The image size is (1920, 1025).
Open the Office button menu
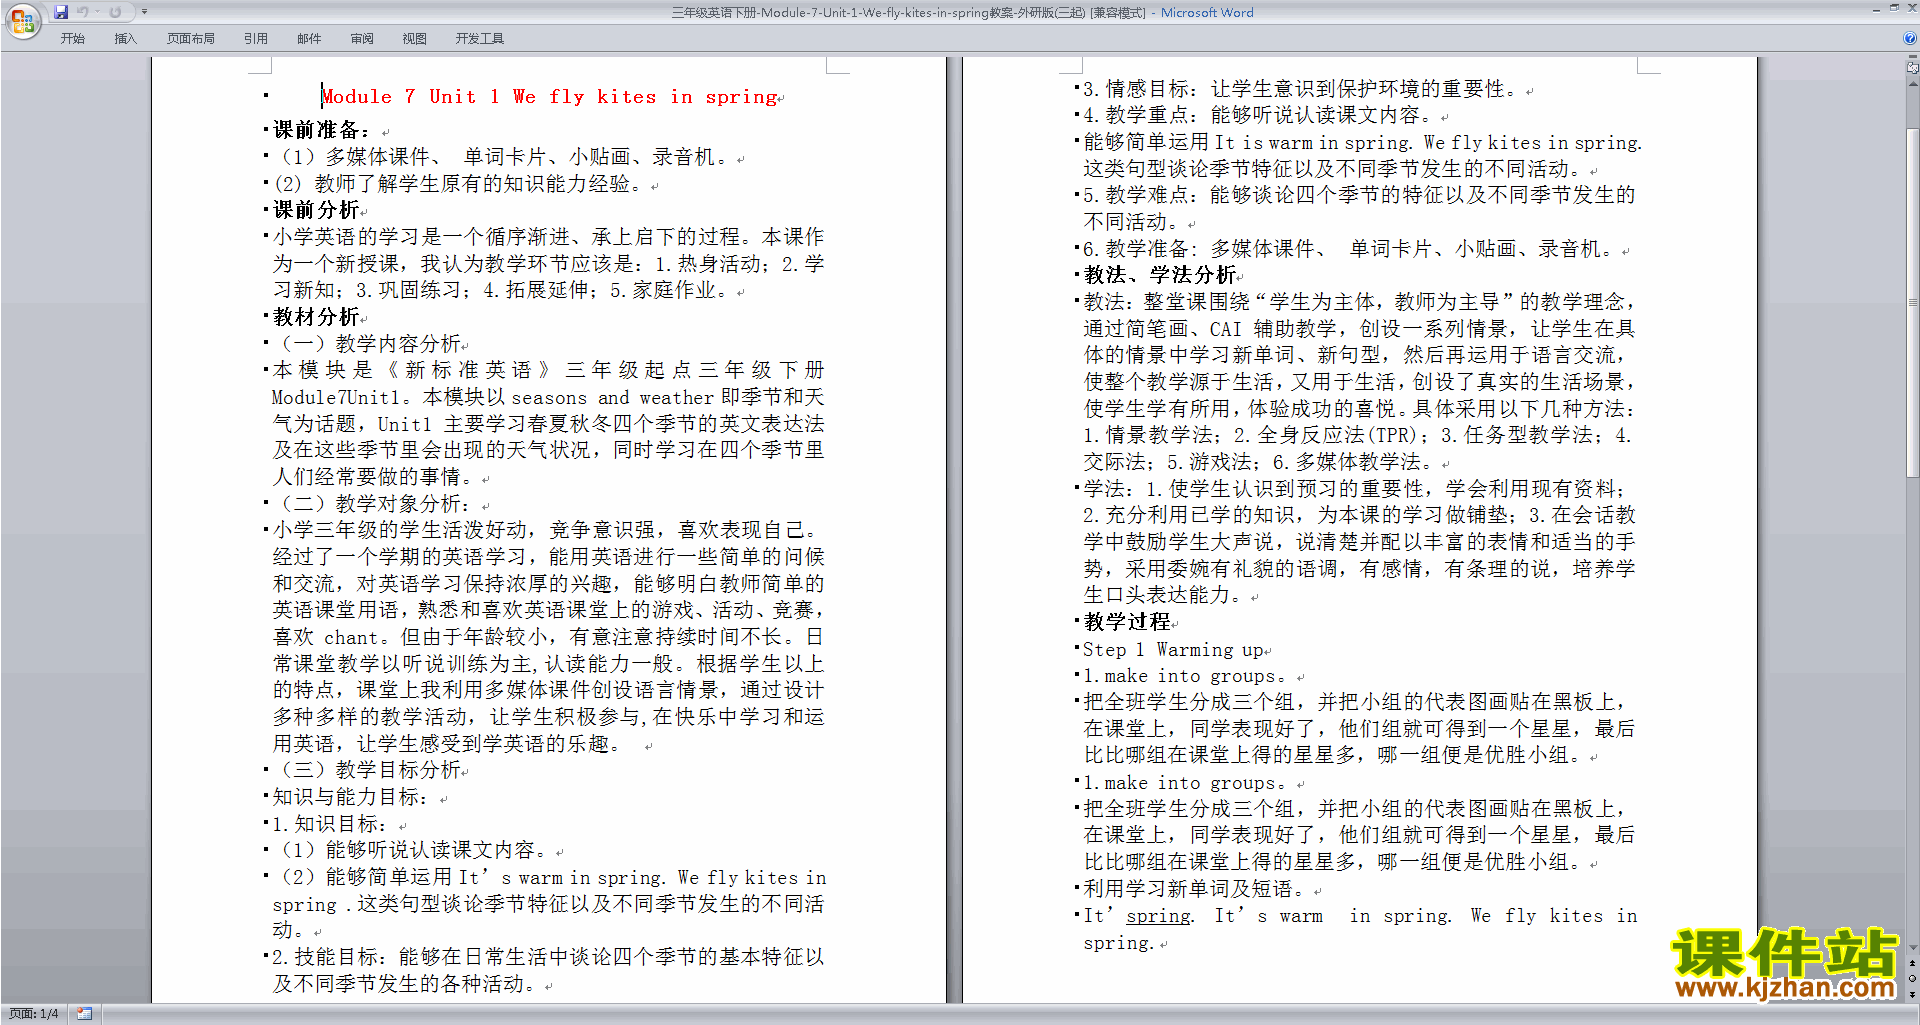click(22, 20)
